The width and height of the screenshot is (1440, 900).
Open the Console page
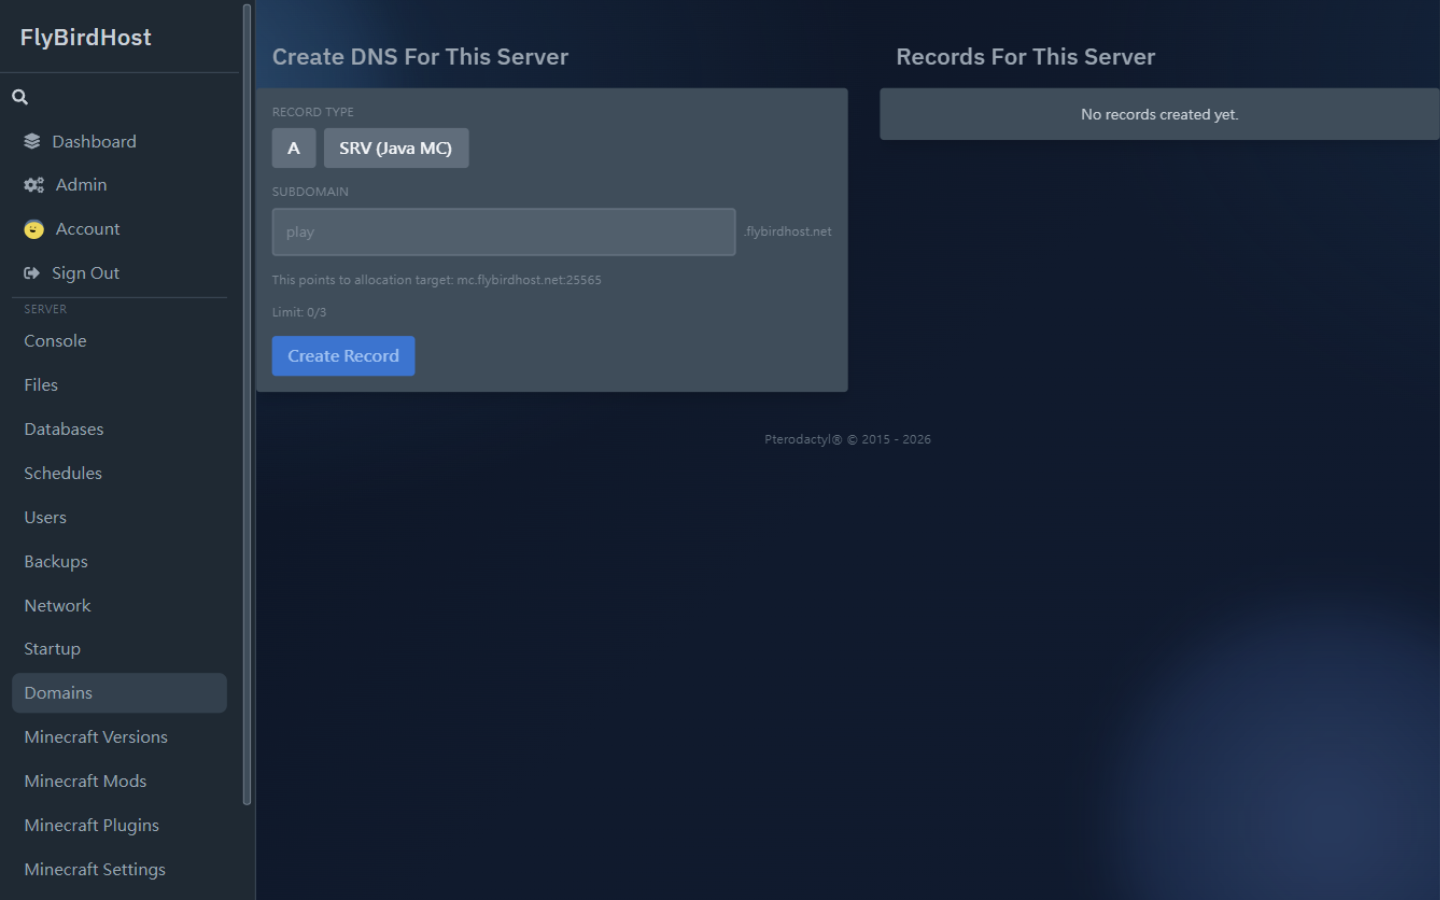(119, 341)
